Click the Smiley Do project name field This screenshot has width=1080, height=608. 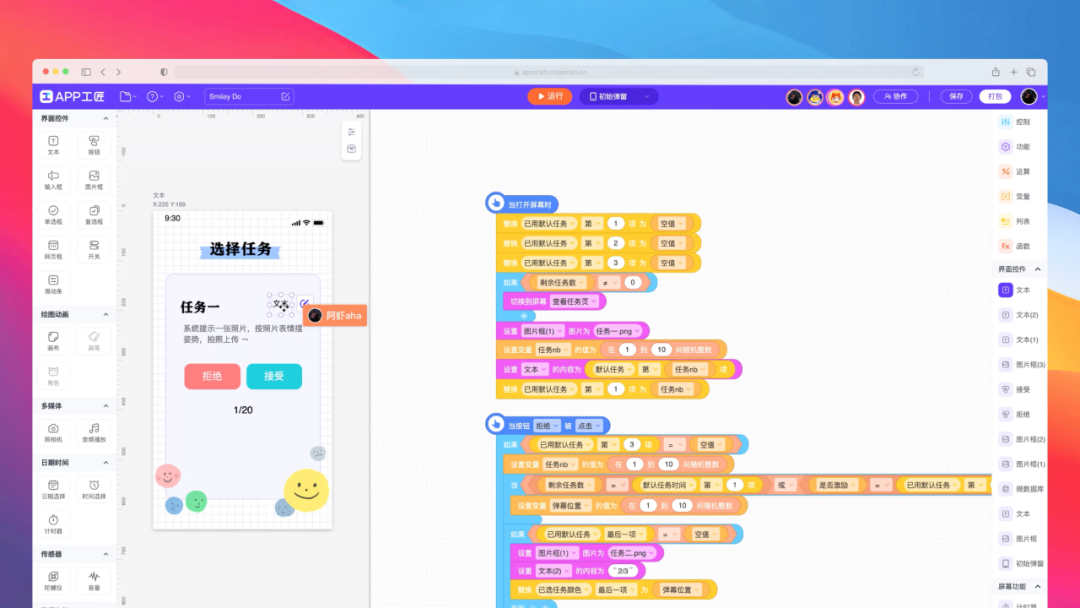click(249, 96)
